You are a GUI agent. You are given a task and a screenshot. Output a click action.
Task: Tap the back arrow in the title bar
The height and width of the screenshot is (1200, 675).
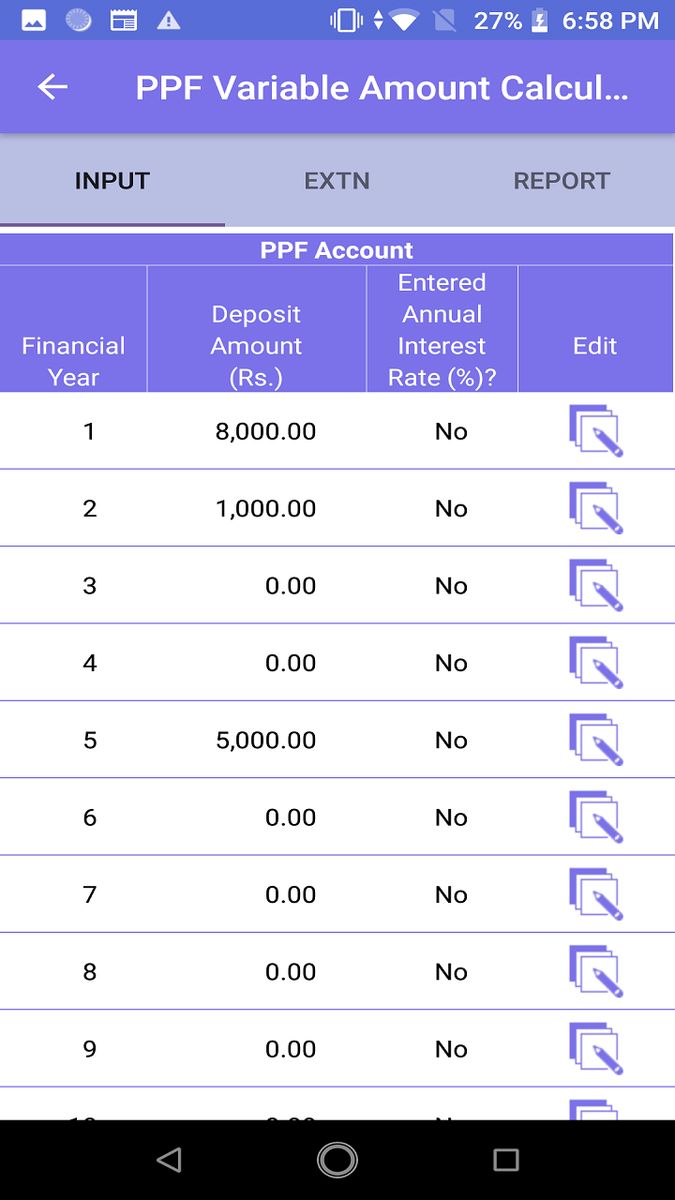pos(51,87)
